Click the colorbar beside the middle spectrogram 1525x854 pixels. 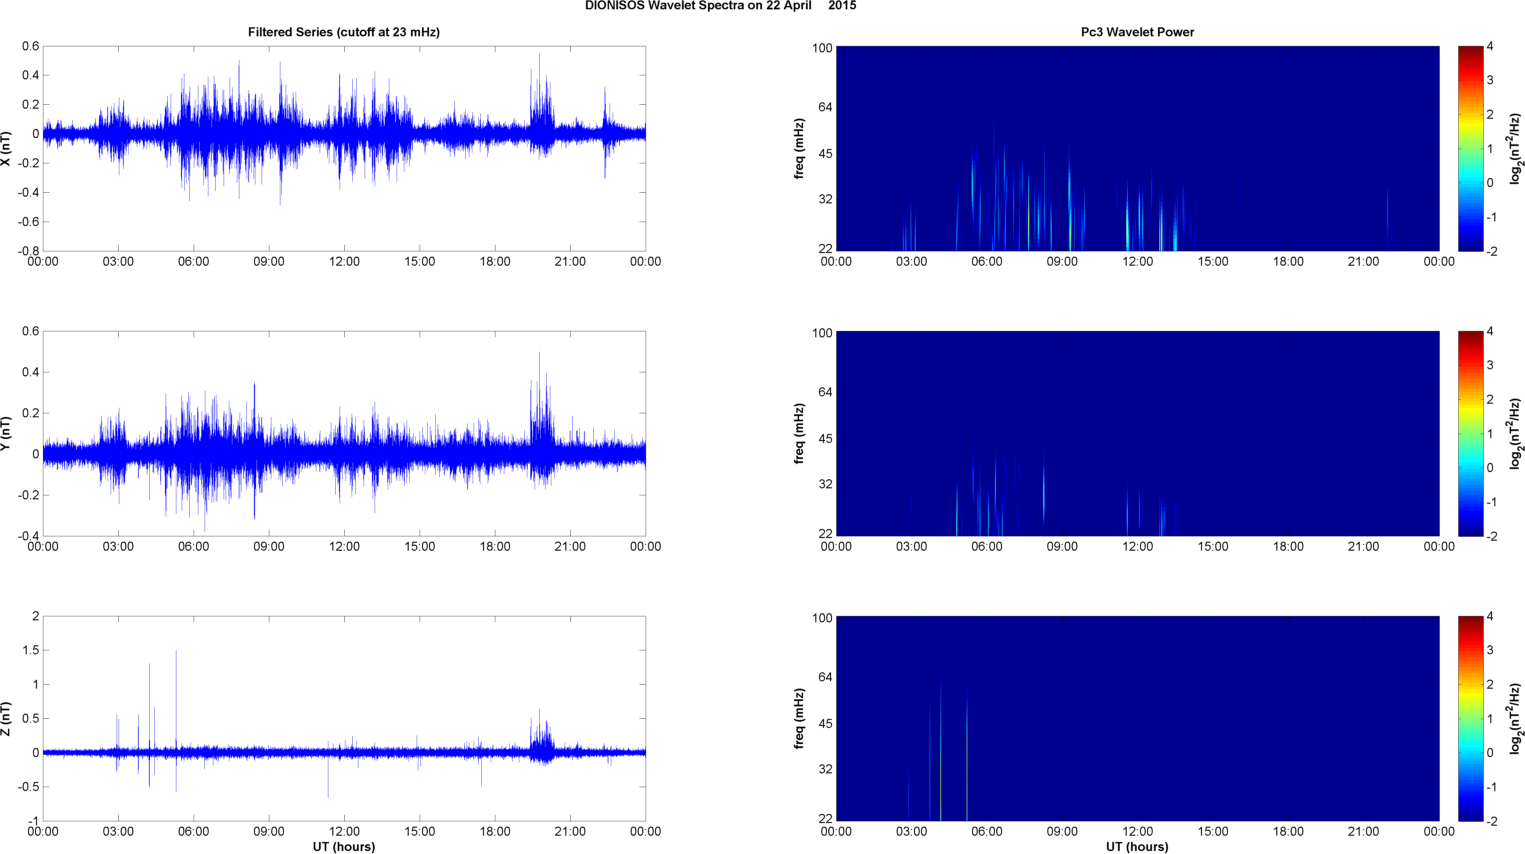[x=1470, y=433]
